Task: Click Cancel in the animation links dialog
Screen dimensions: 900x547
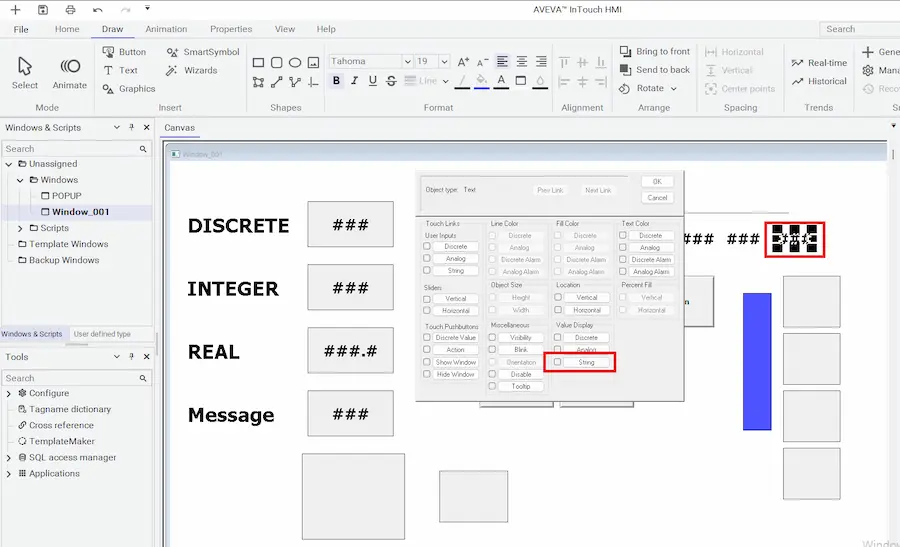Action: tap(657, 197)
